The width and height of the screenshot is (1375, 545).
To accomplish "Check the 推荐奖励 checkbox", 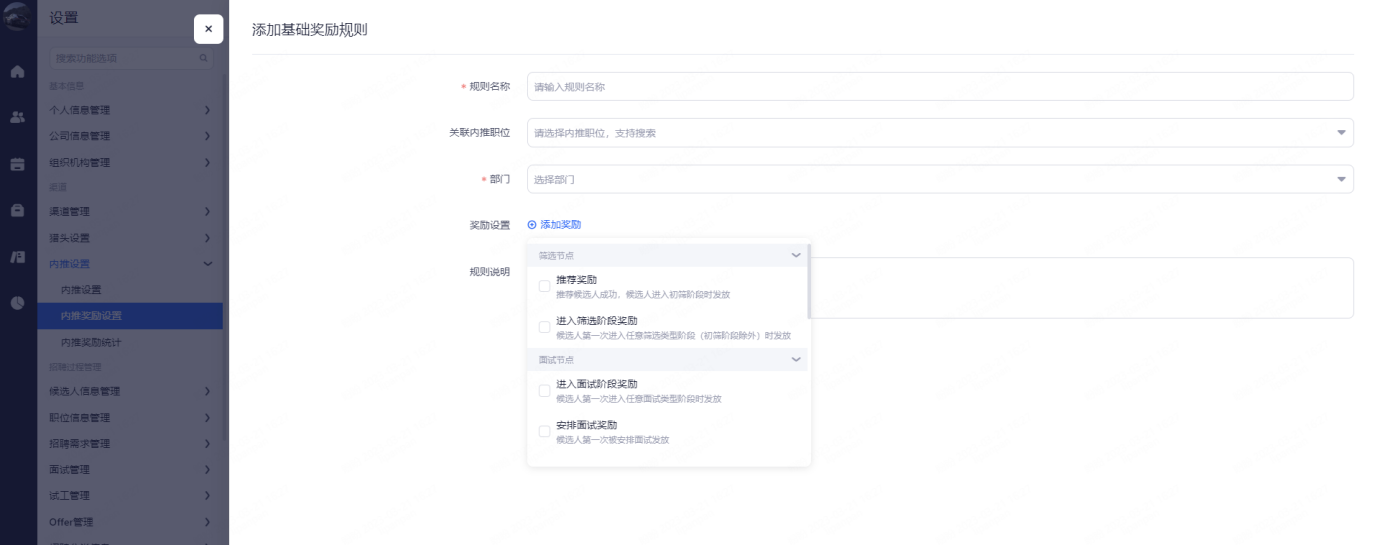I will 544,286.
